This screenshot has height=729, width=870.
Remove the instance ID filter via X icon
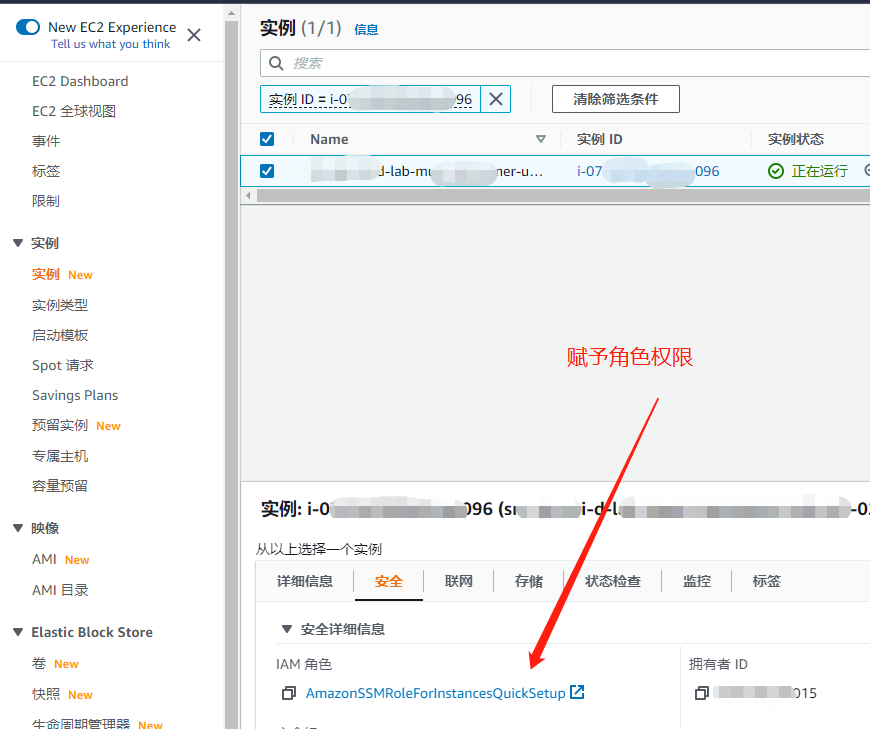tap(496, 99)
